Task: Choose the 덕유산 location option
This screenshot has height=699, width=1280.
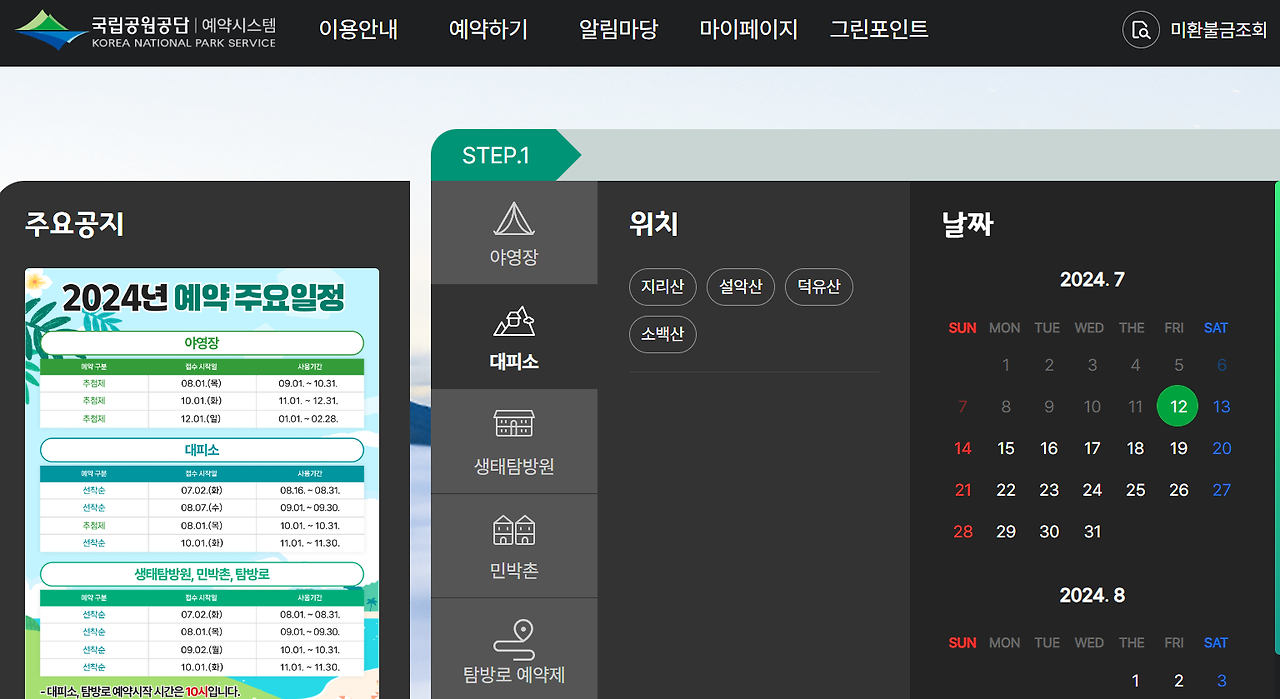Action: (x=818, y=287)
